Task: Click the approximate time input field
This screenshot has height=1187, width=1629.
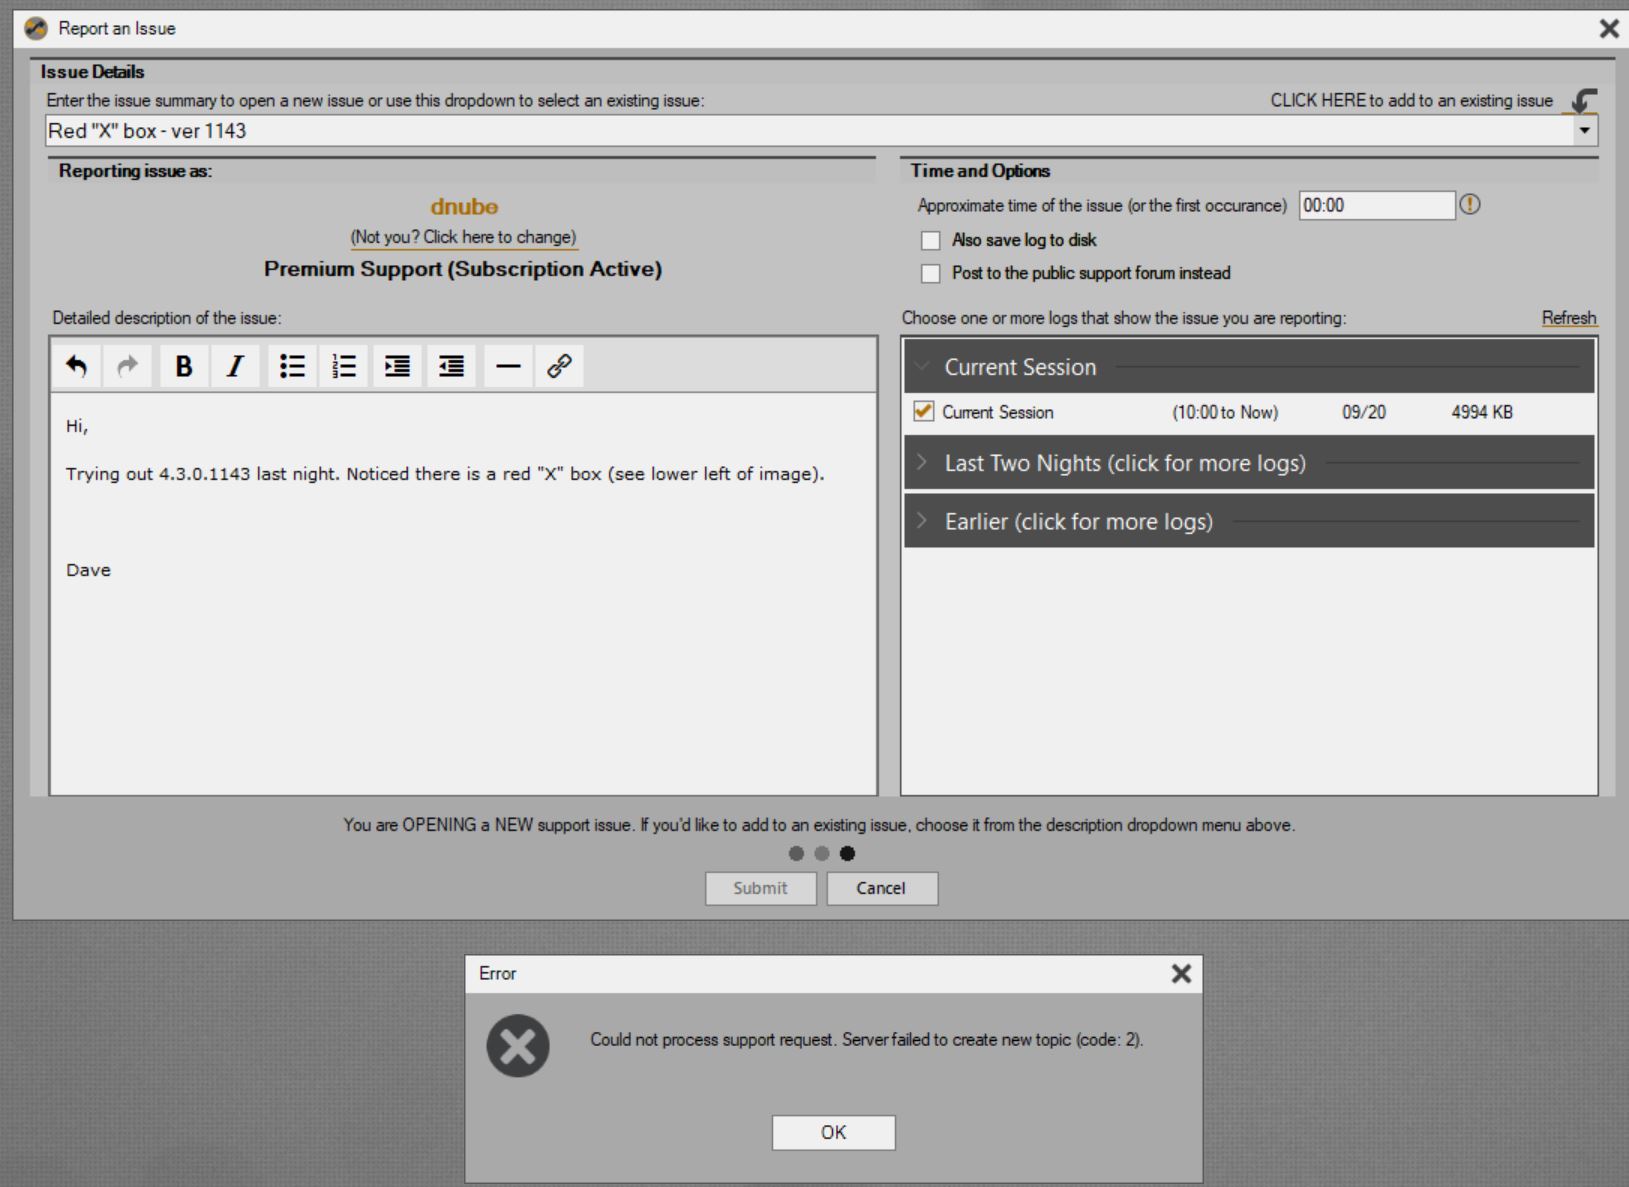Action: pyautogui.click(x=1377, y=205)
